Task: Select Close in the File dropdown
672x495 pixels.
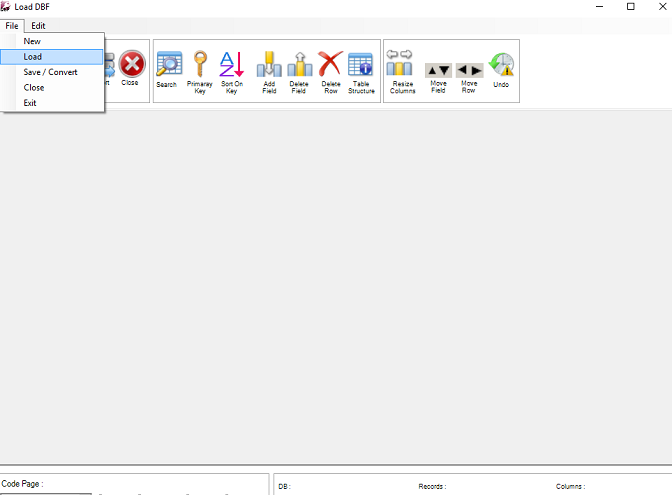Action: point(34,87)
